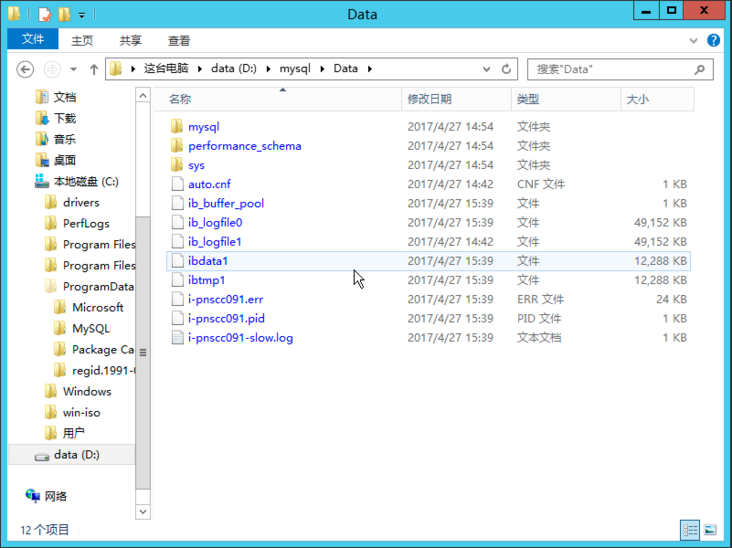Sort by 修改日期 column header
Image resolution: width=732 pixels, height=548 pixels.
457,99
